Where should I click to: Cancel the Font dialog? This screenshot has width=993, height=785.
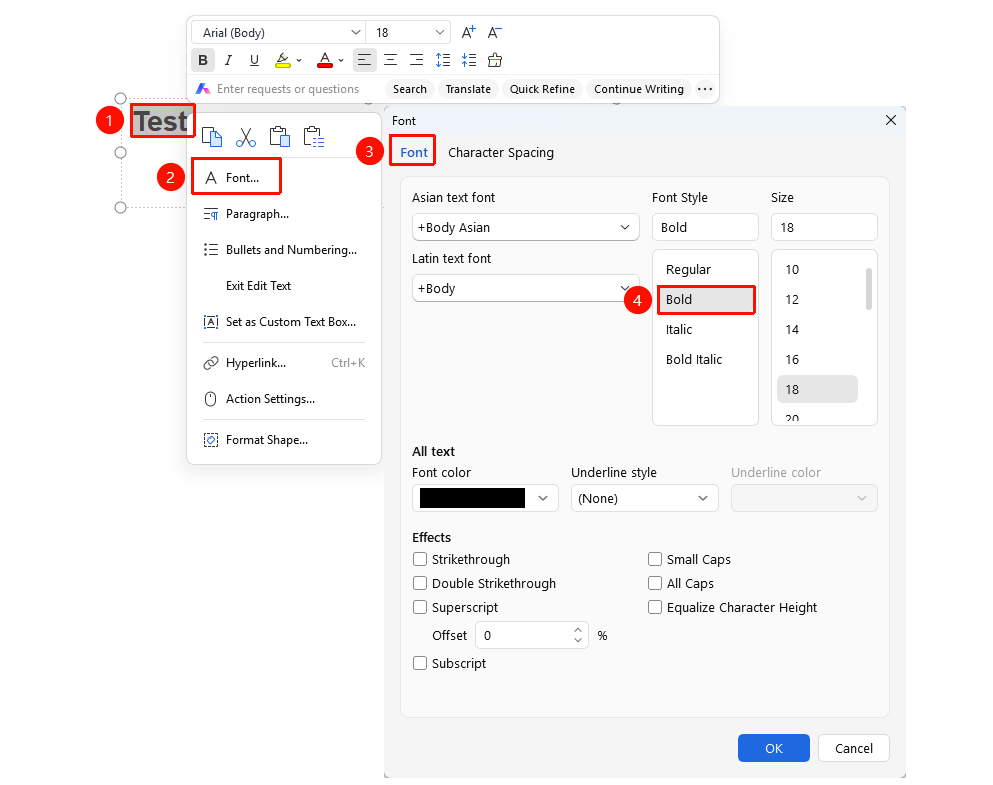[854, 748]
